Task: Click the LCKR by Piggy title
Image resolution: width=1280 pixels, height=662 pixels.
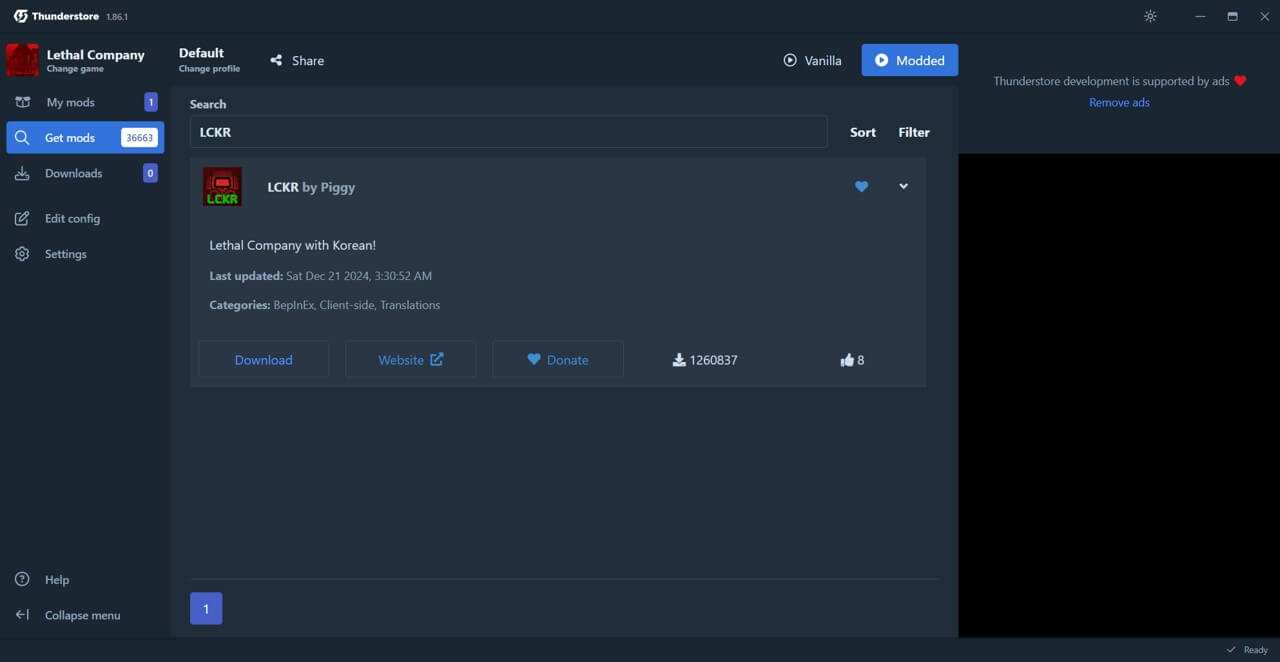Action: tap(311, 187)
